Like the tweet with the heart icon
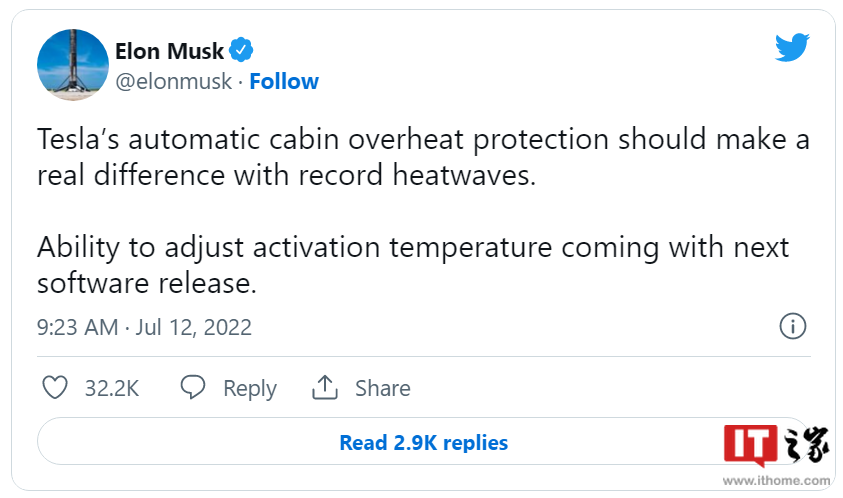 pos(57,388)
